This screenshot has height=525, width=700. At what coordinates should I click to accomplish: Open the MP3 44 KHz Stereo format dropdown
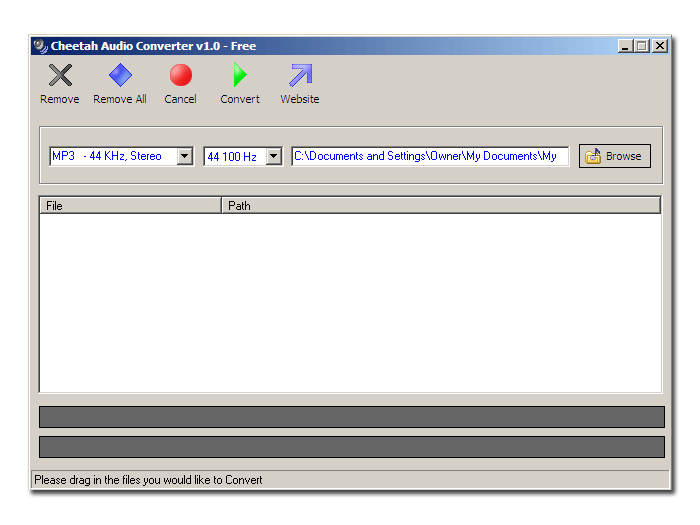pyautogui.click(x=184, y=156)
